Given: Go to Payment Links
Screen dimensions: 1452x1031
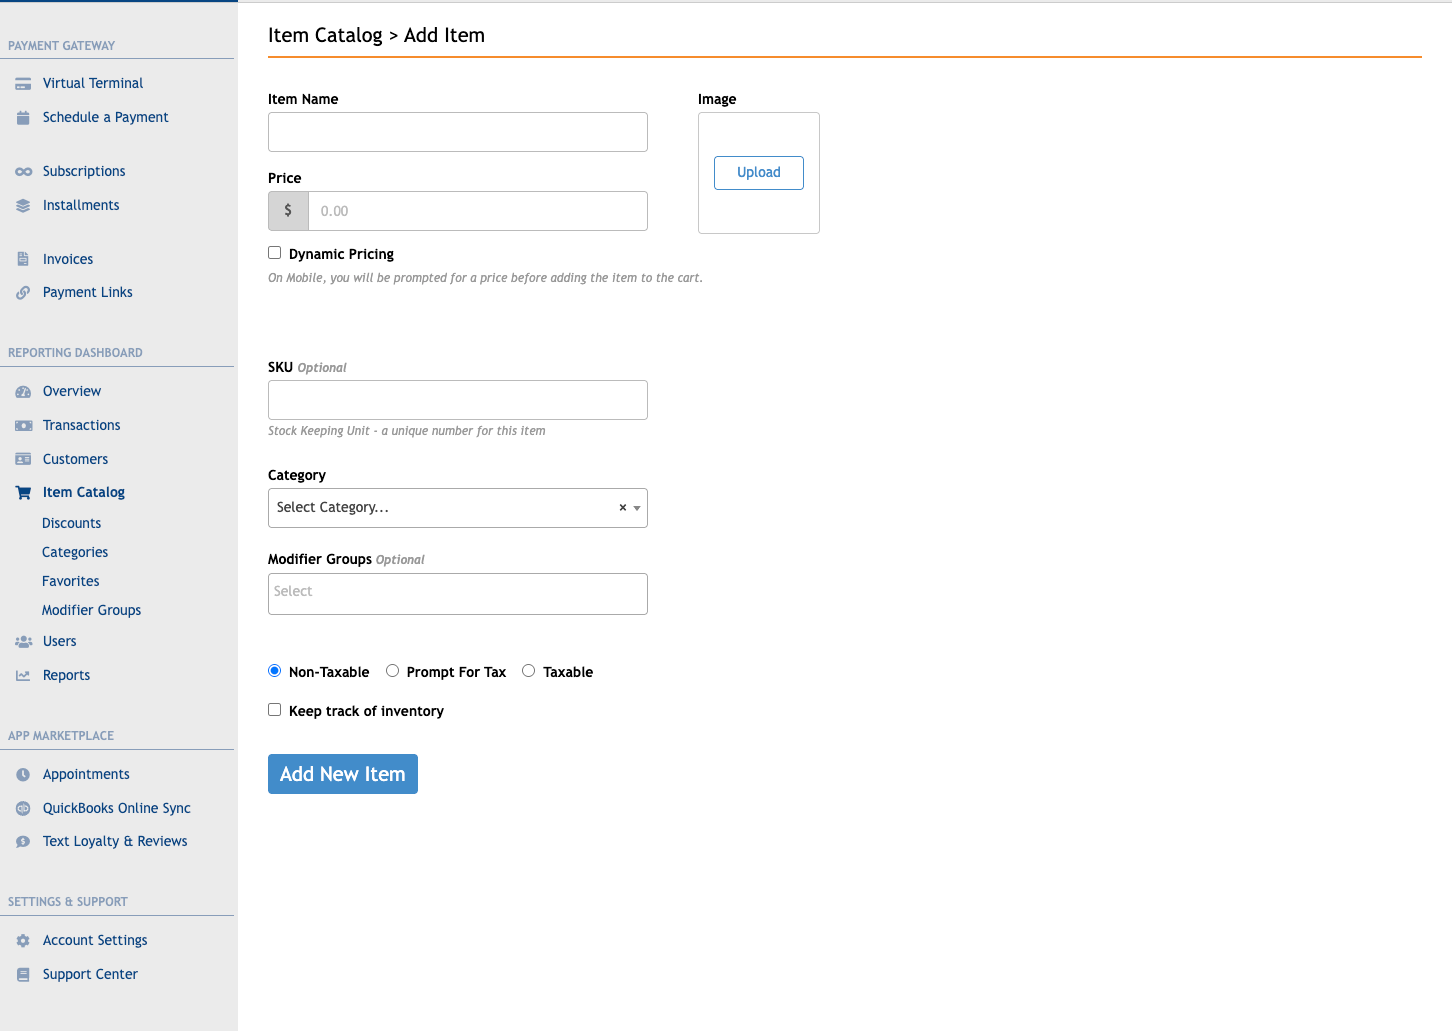Looking at the screenshot, I should (88, 293).
